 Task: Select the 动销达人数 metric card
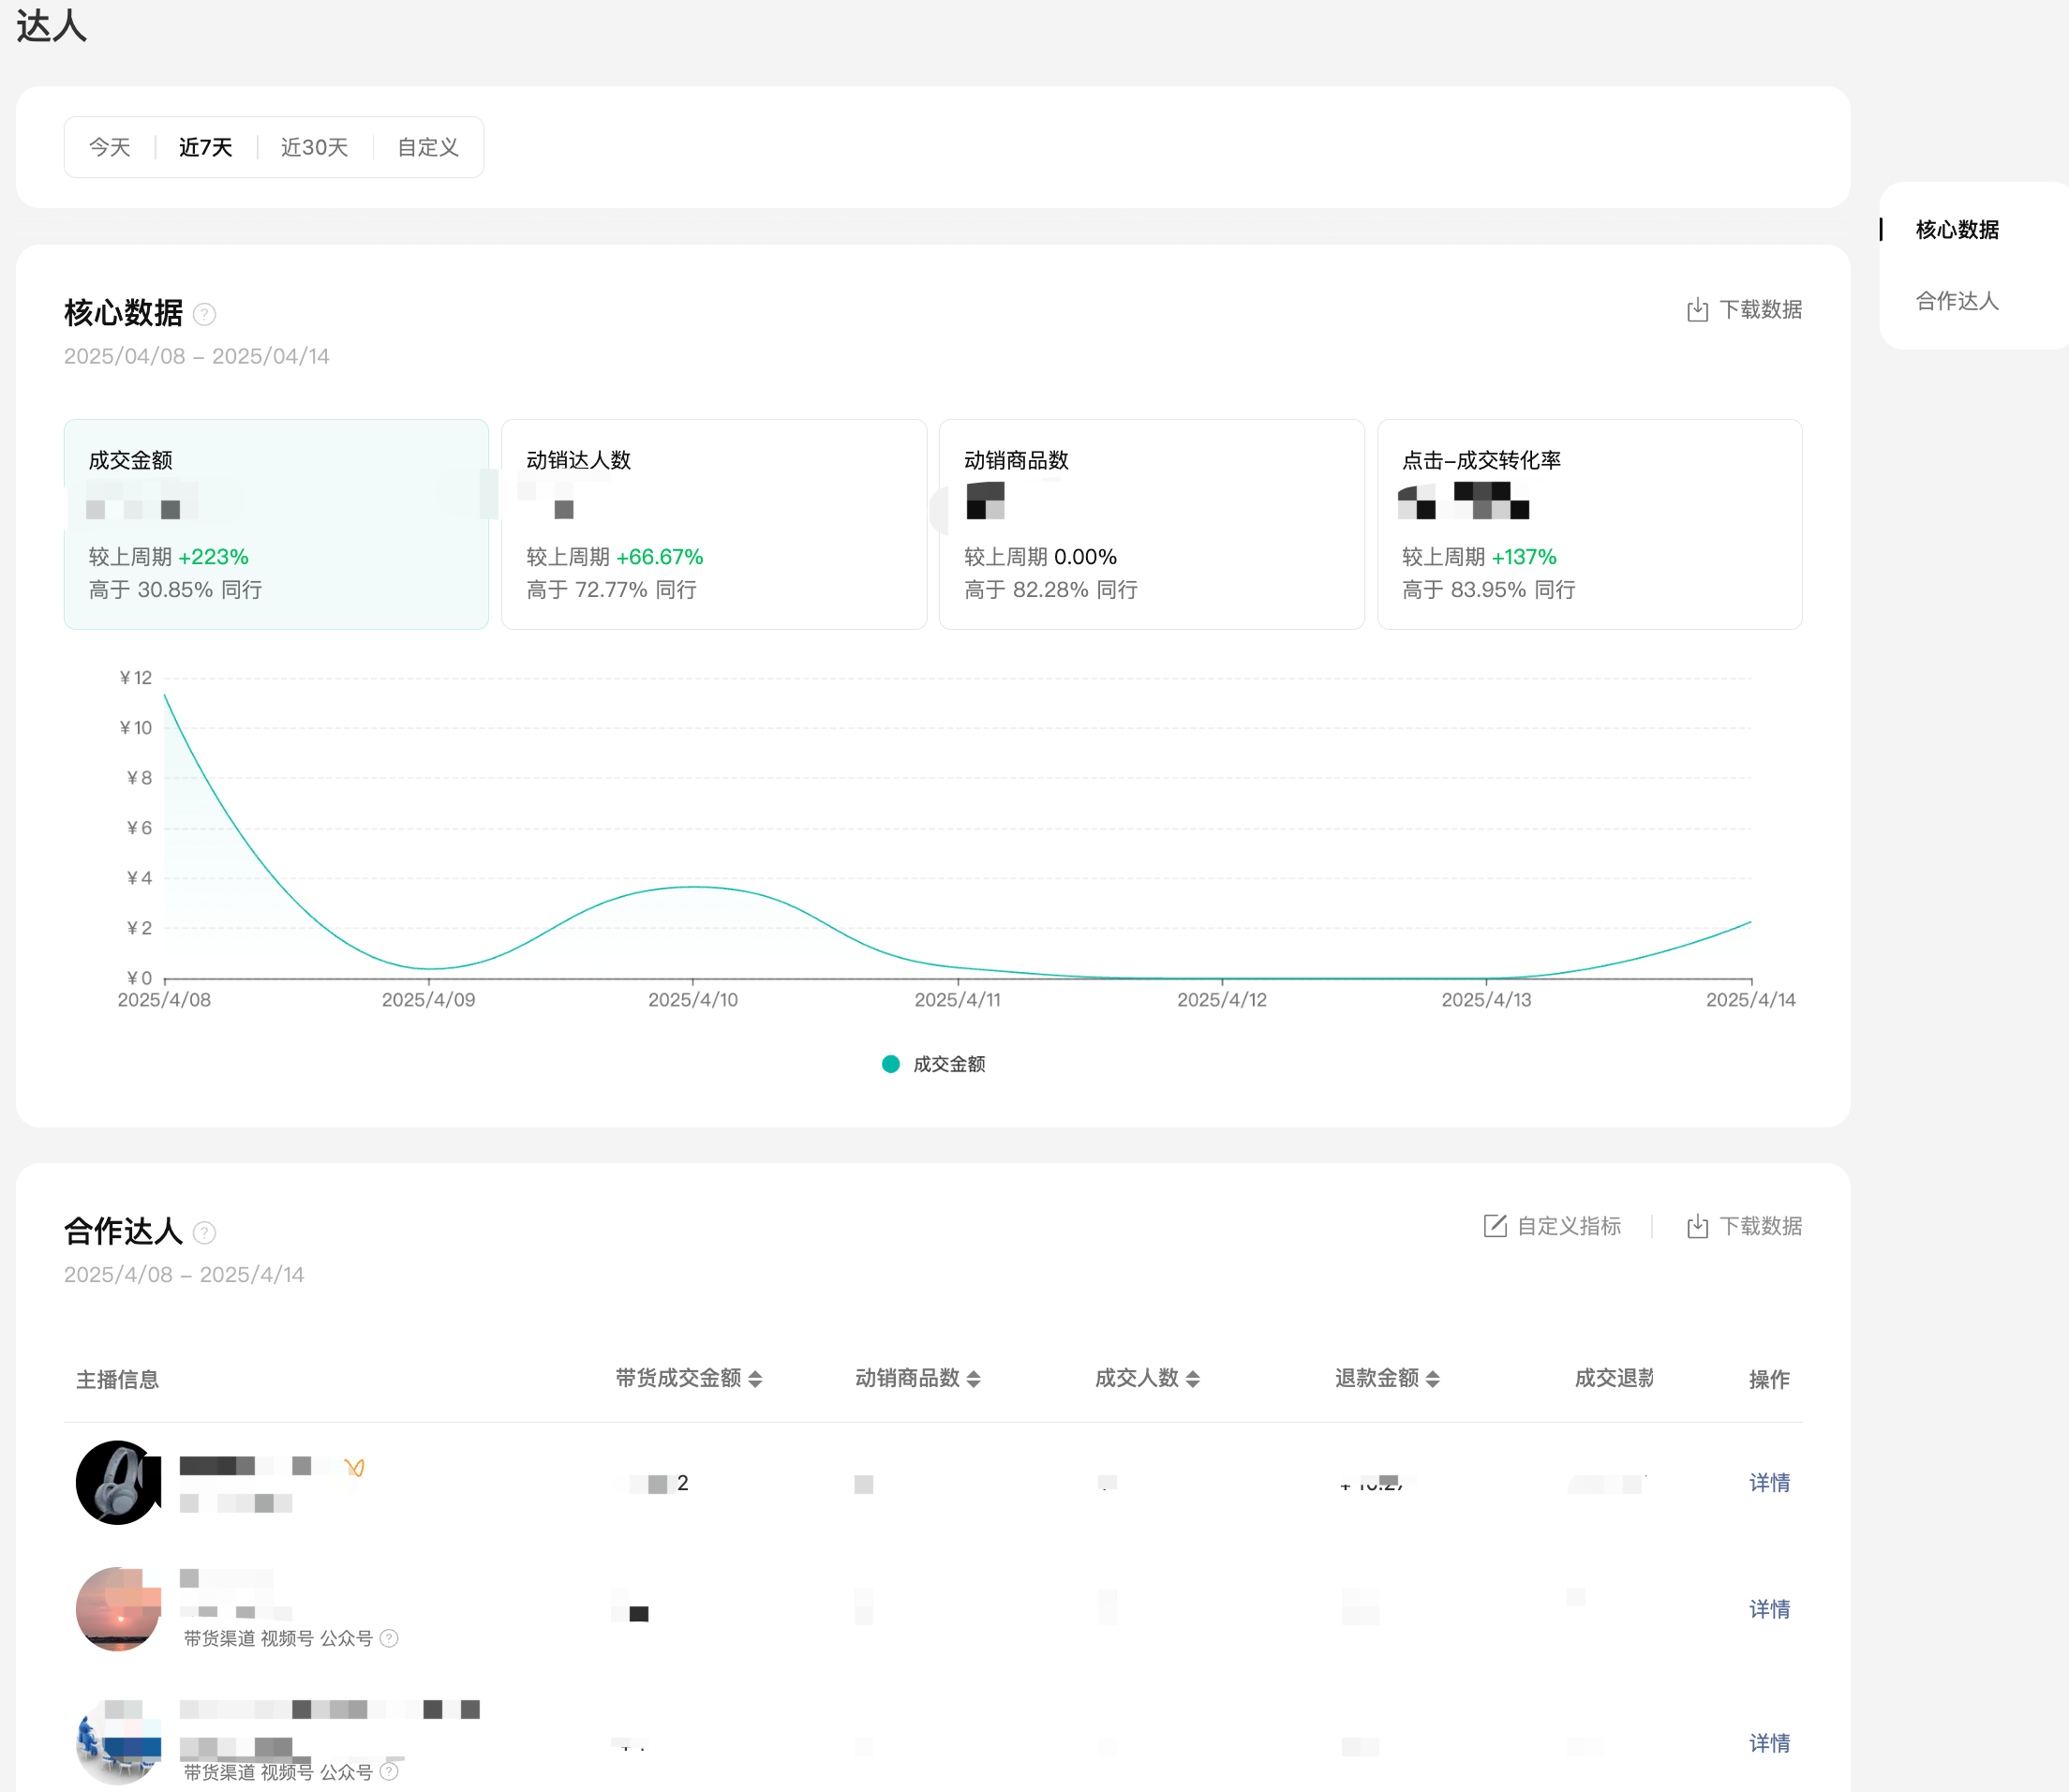713,524
